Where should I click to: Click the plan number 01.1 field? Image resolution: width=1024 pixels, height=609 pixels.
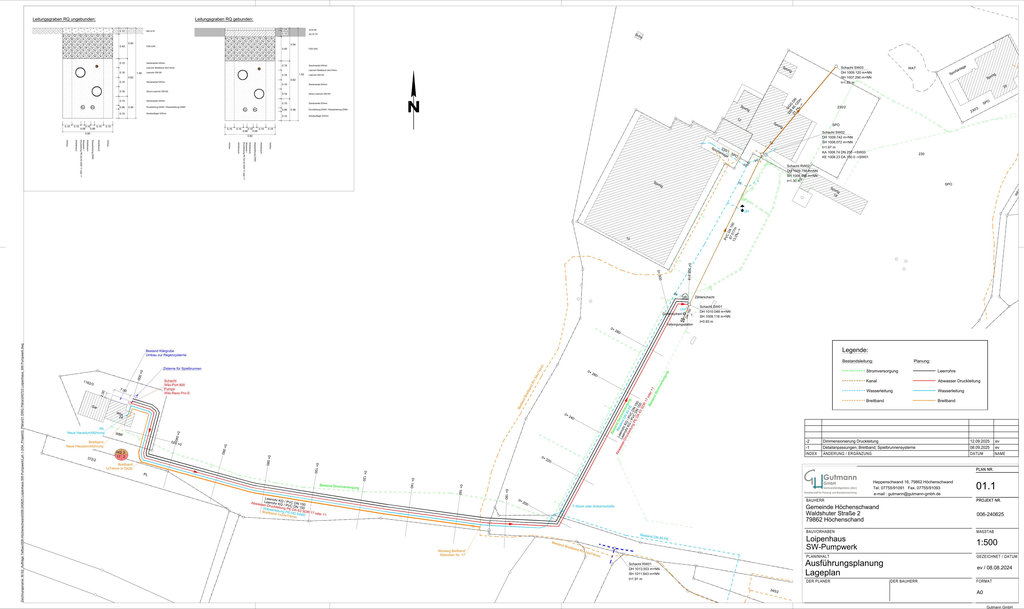pyautogui.click(x=985, y=485)
